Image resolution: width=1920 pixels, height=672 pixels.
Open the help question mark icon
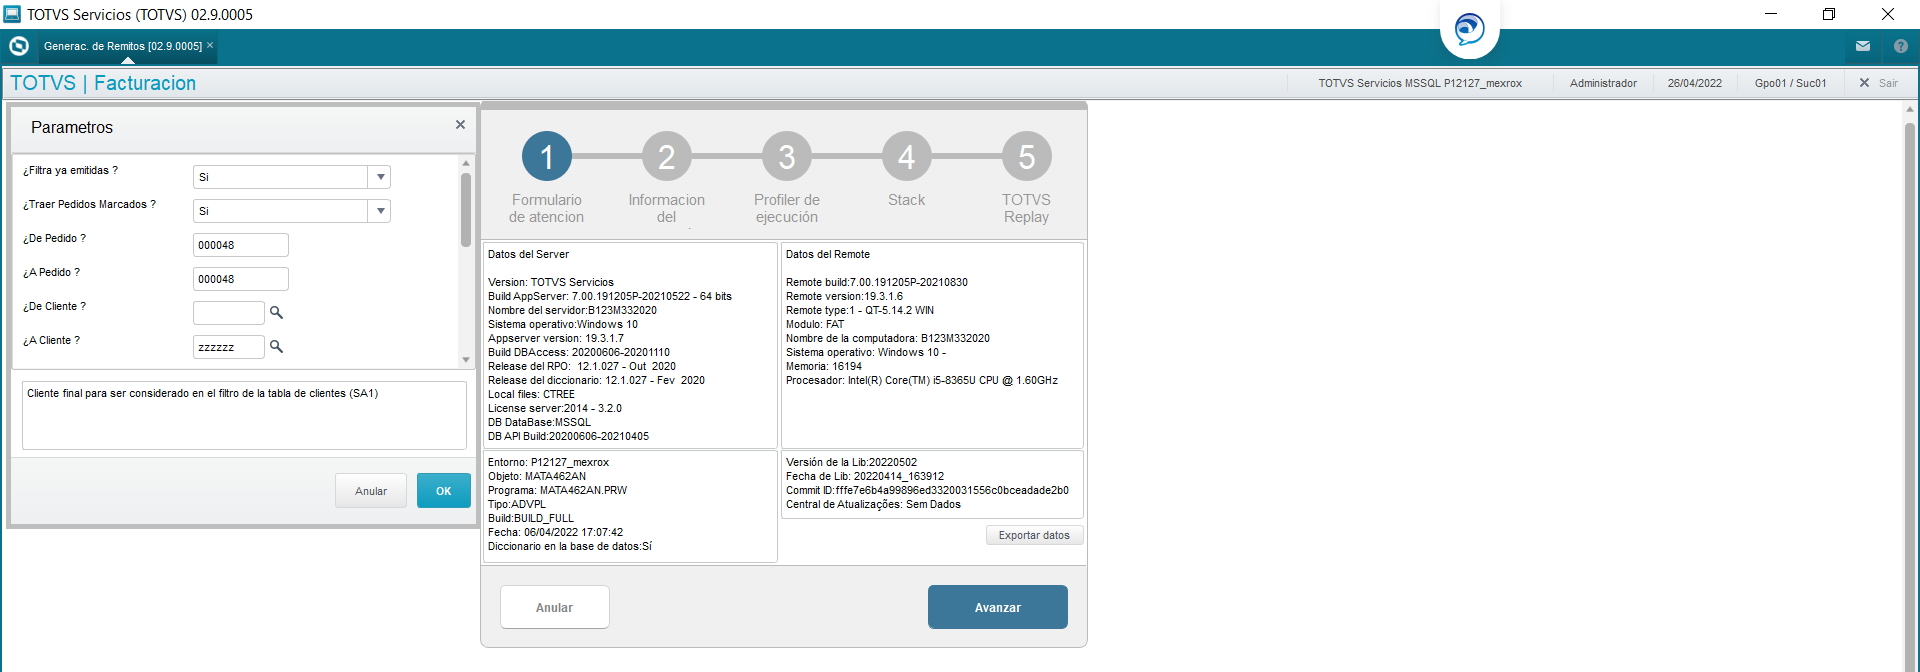coord(1901,46)
